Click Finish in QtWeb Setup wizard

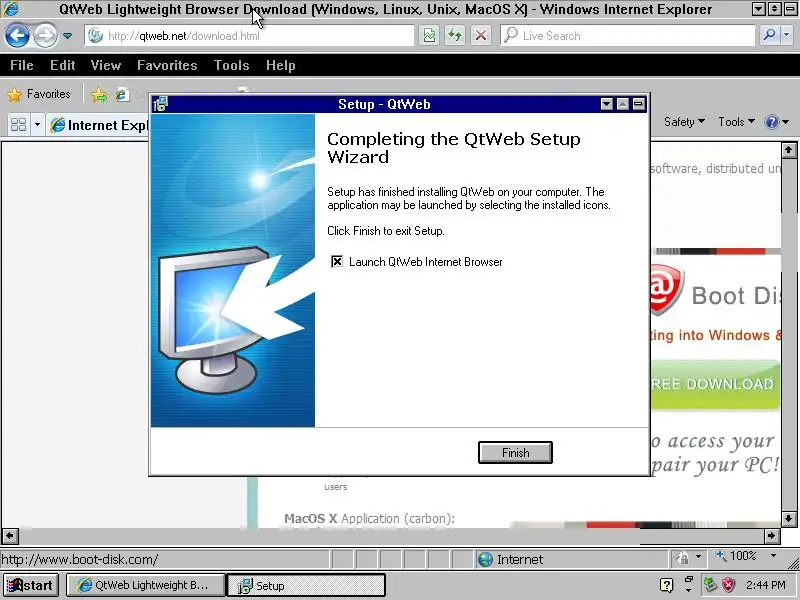(515, 453)
